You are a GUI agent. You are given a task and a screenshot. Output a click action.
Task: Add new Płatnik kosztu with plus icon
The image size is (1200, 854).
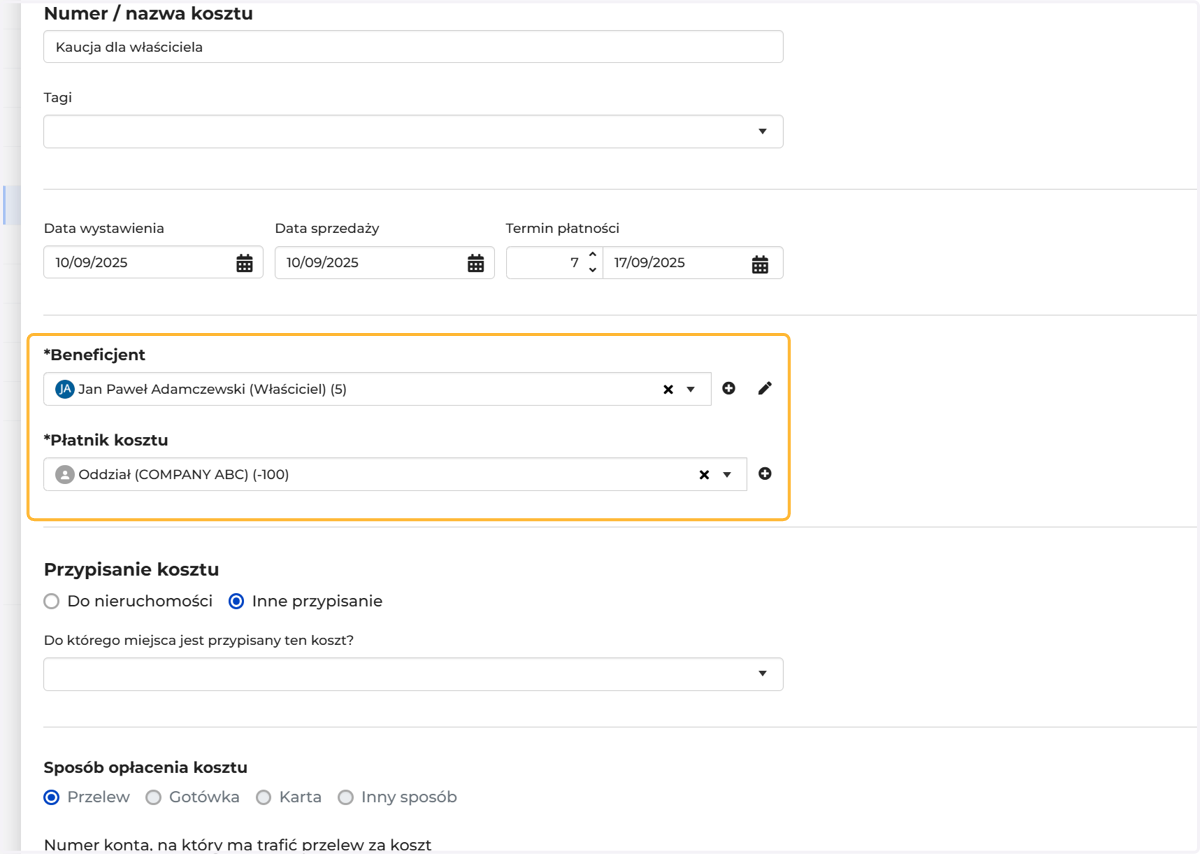pos(765,474)
